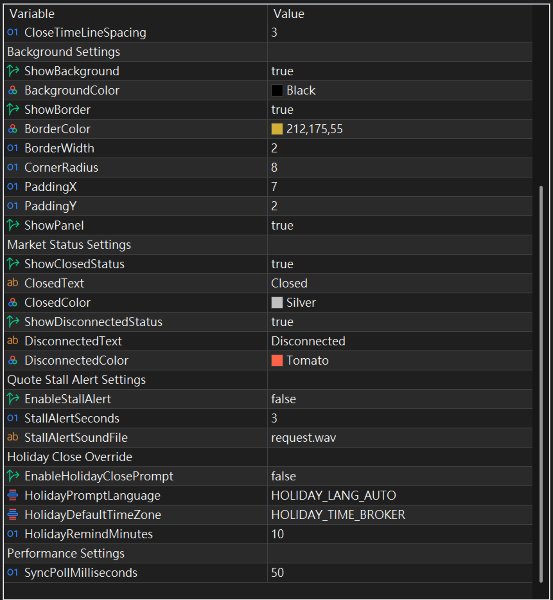Click the boolean icon beside ShowPanel
553x600 pixels.
point(13,225)
